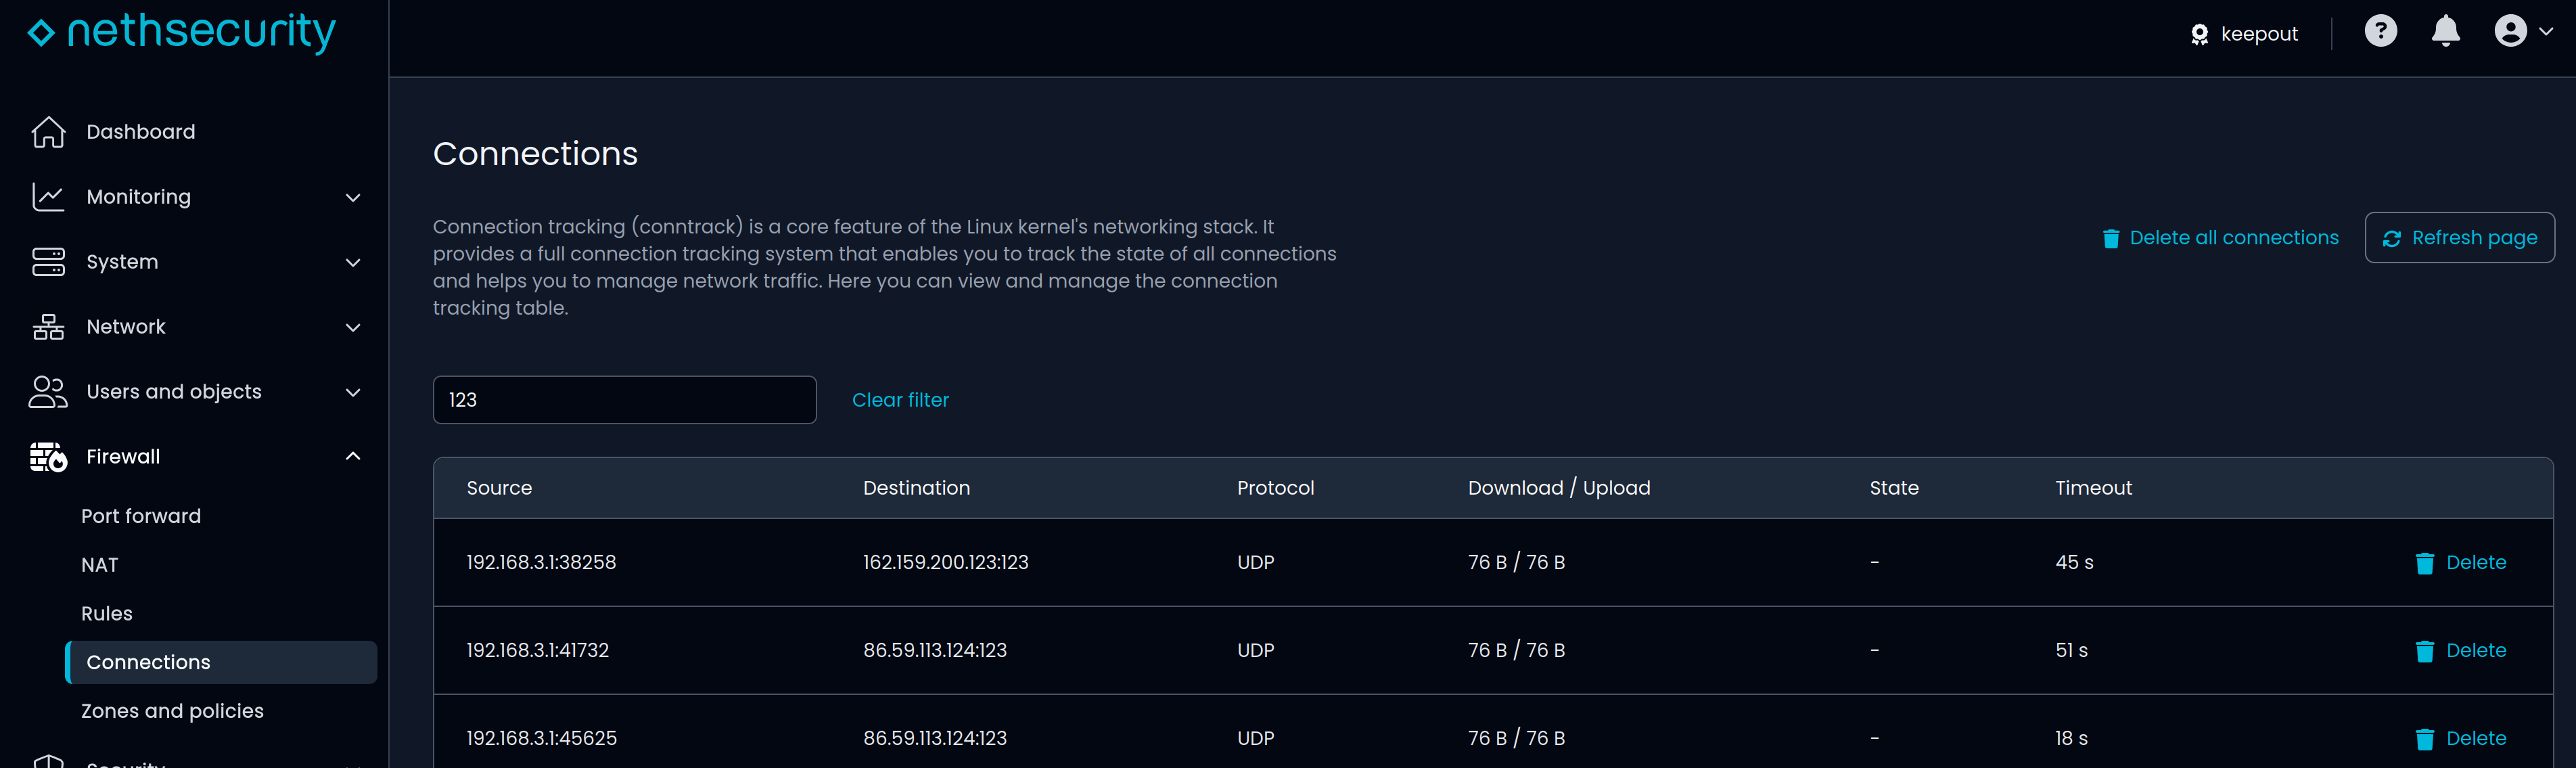Collapse the Firewall menu chevron
The height and width of the screenshot is (768, 2576).
[353, 457]
